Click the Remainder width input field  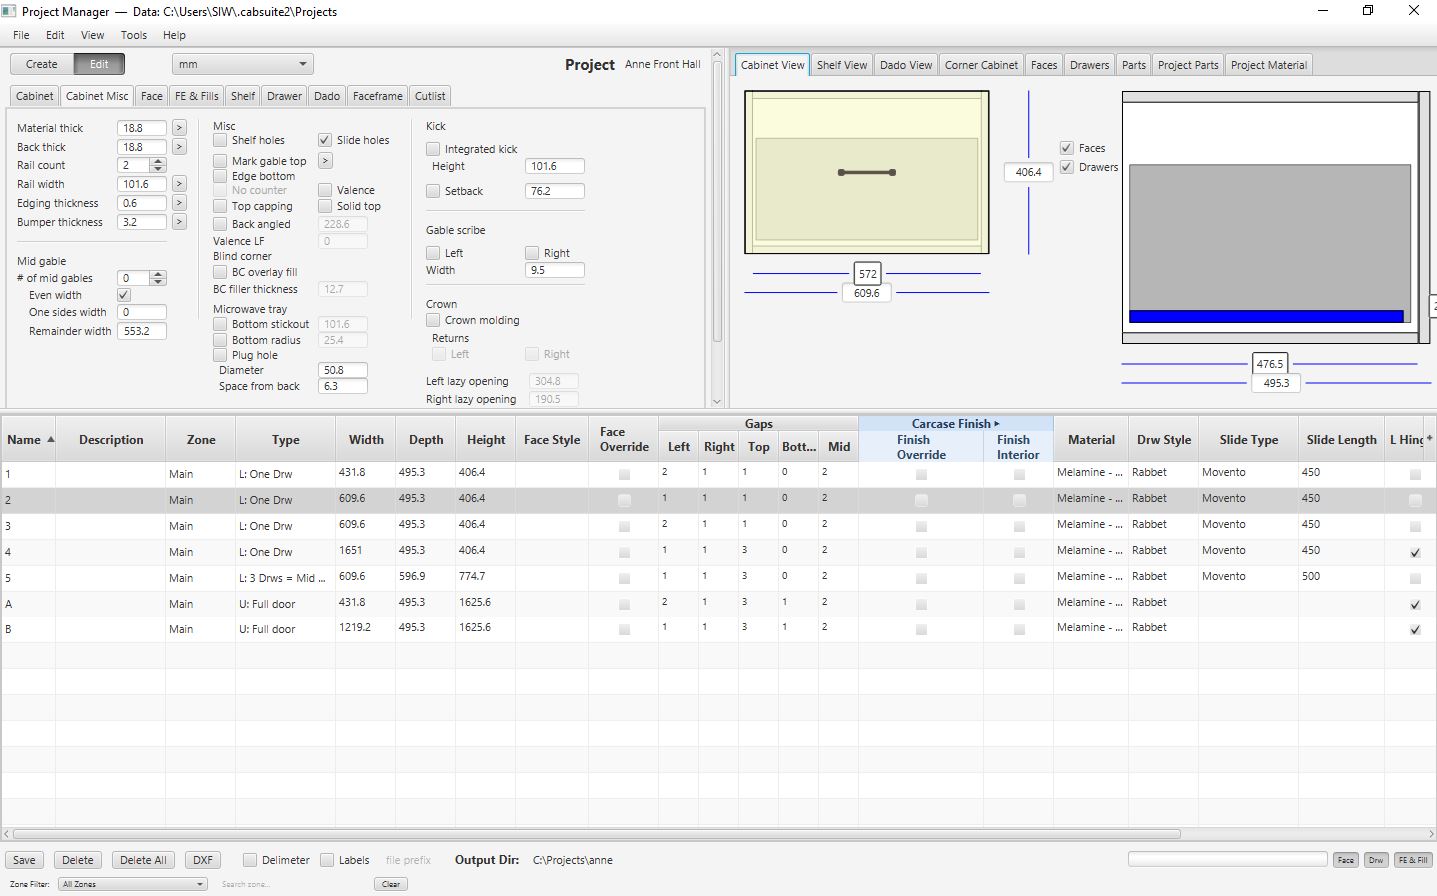(142, 331)
